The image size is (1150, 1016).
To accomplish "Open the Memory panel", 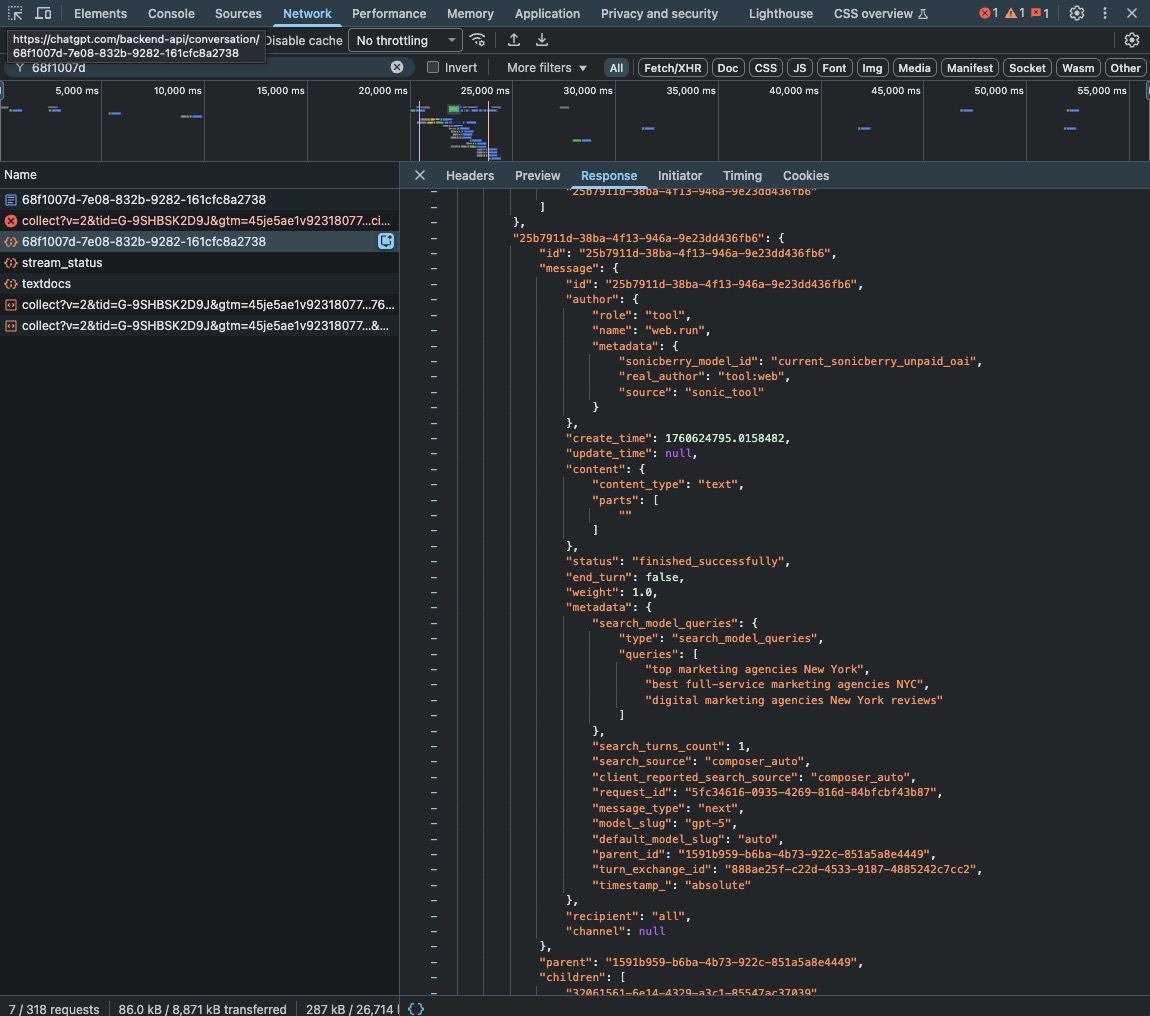I will (470, 13).
